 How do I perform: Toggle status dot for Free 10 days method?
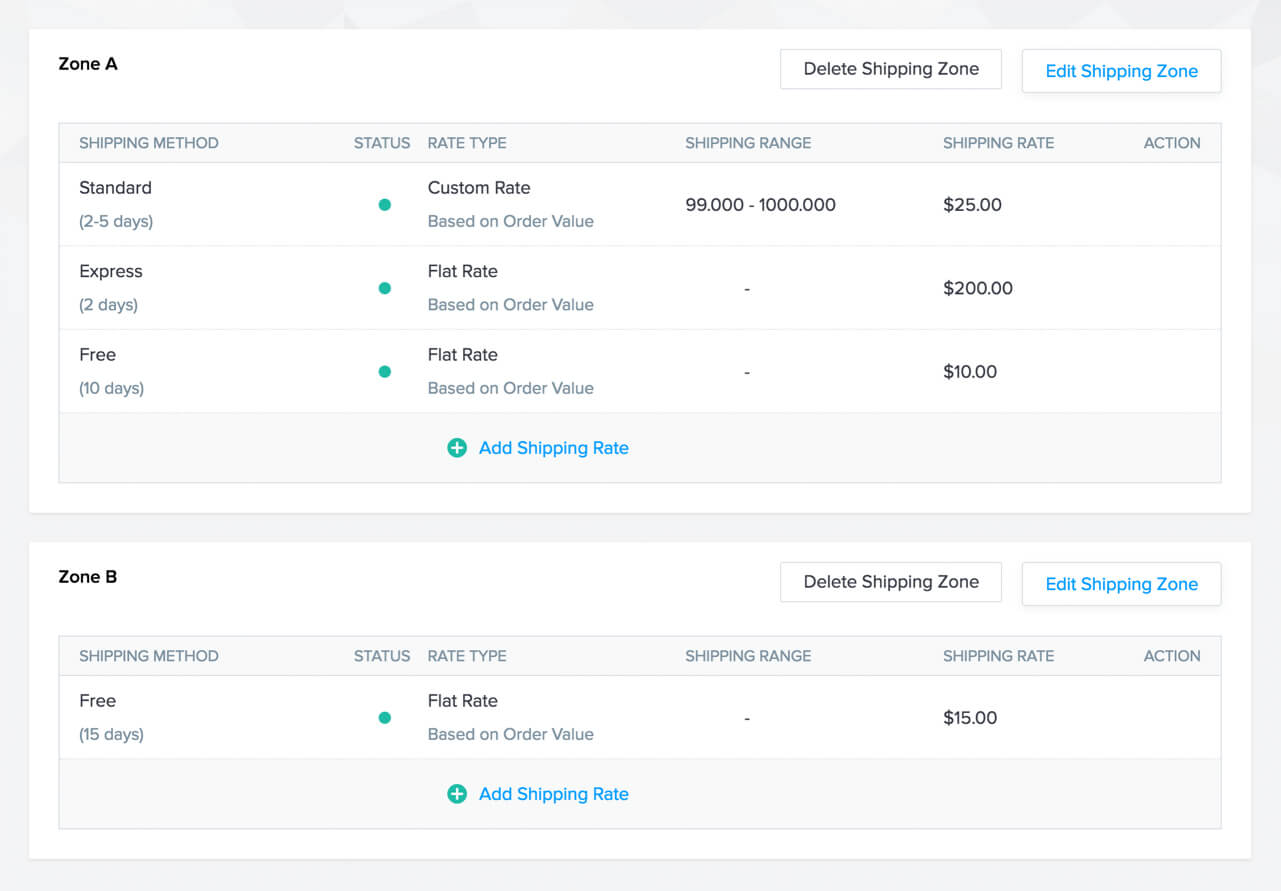coord(384,372)
